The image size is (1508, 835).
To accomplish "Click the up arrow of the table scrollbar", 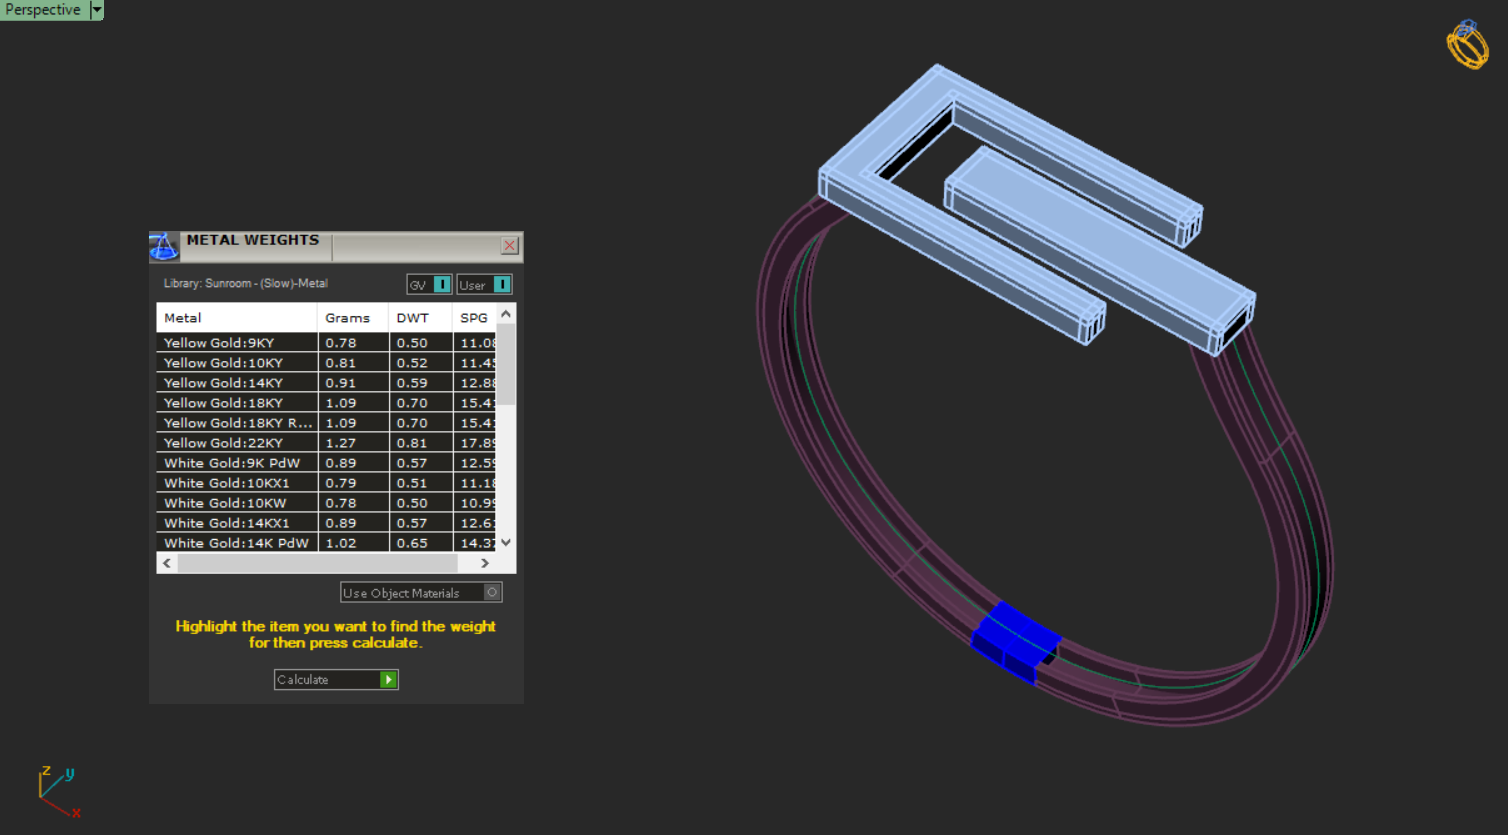I will coord(506,314).
